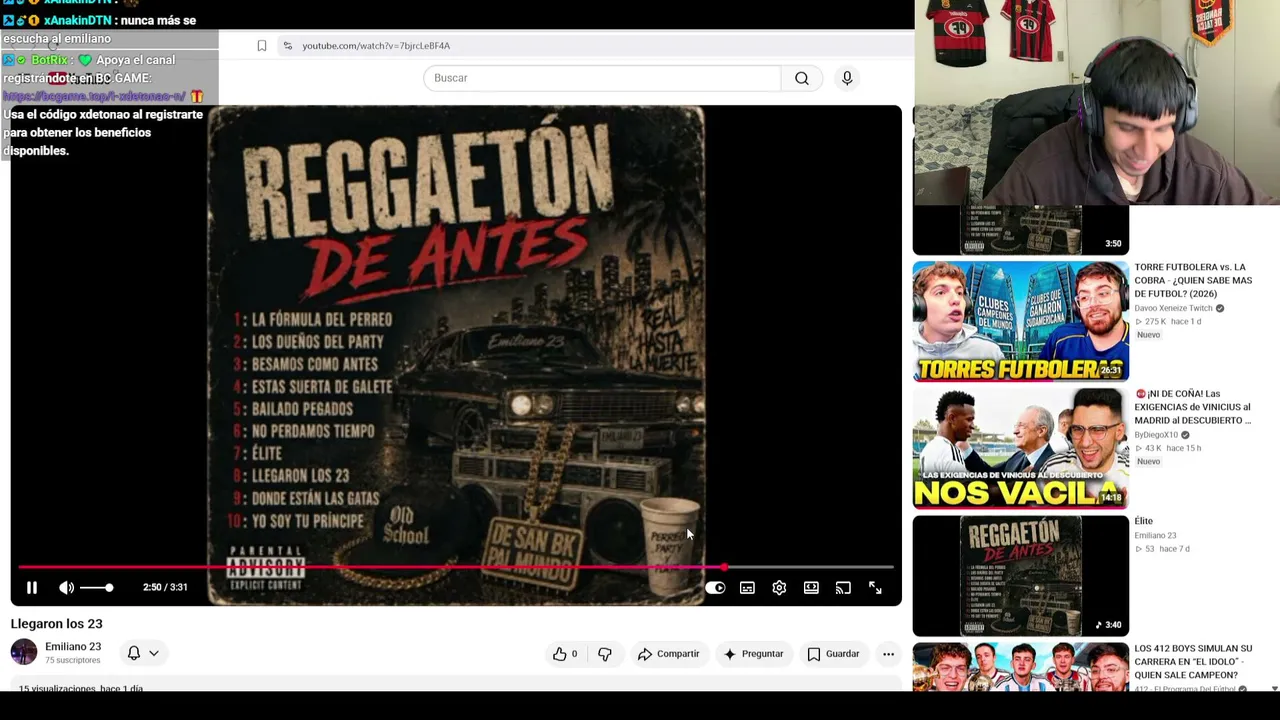
Task: Open the sidebar thumbnail marked 3:50
Action: [1020, 230]
